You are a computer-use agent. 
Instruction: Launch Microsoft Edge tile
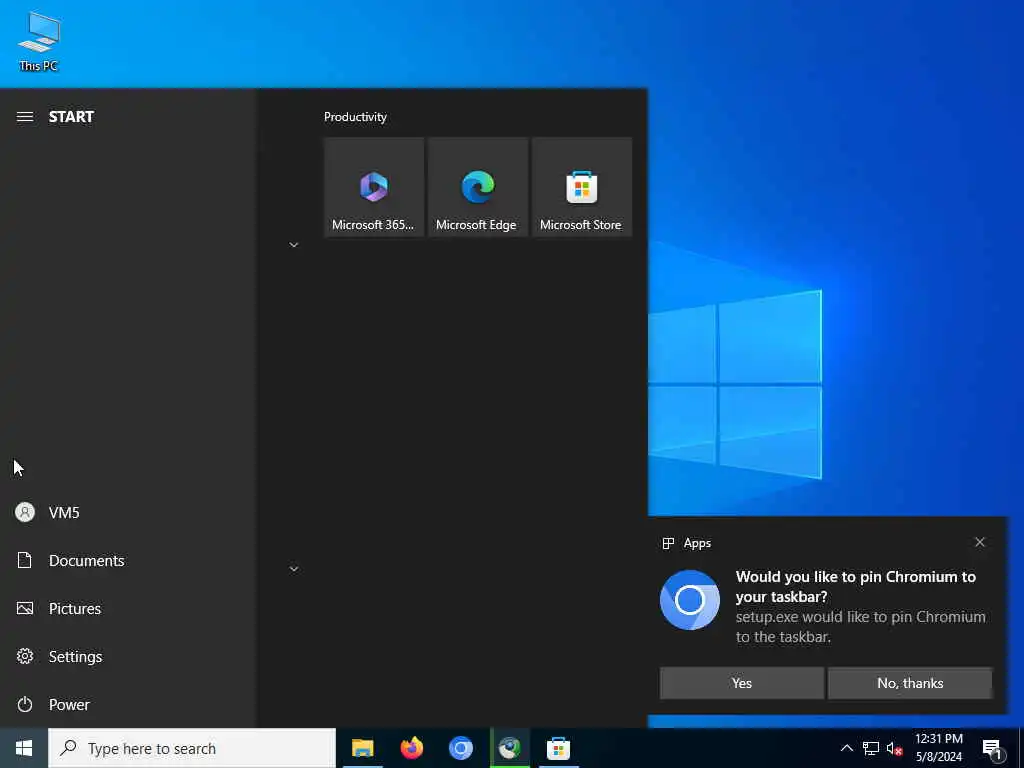(x=477, y=187)
